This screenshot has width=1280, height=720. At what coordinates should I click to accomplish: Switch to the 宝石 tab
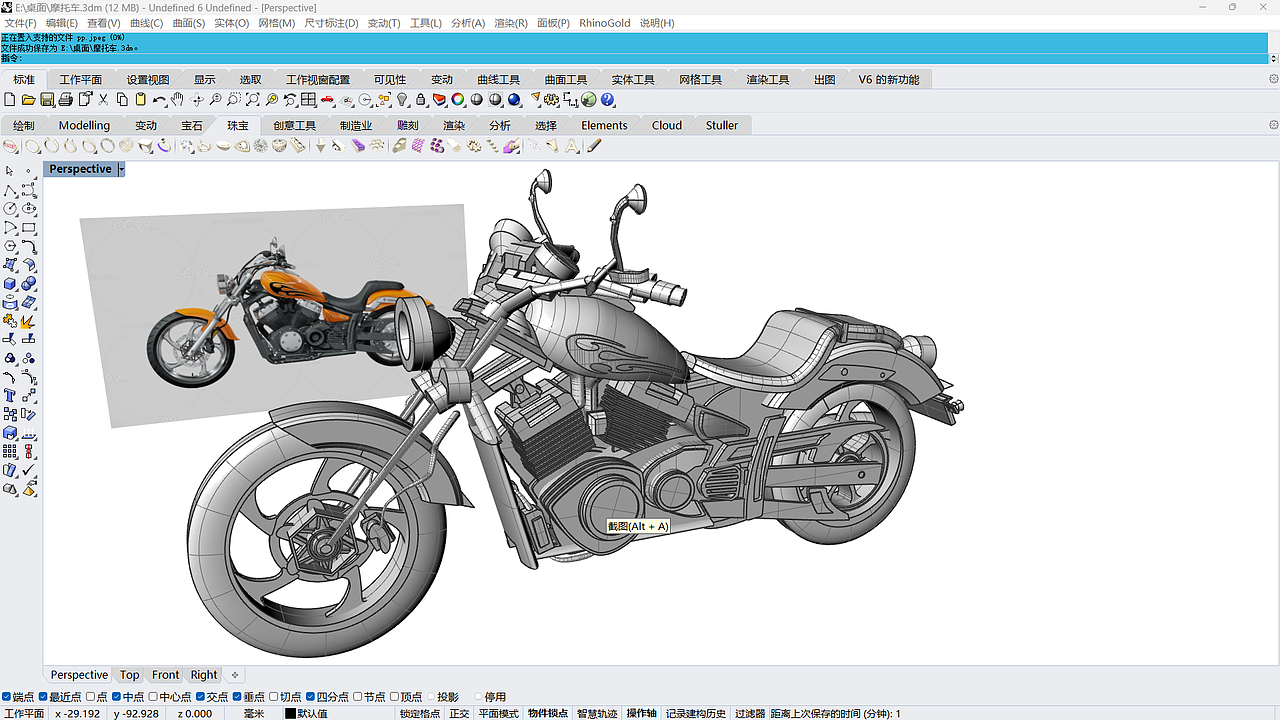click(x=192, y=126)
